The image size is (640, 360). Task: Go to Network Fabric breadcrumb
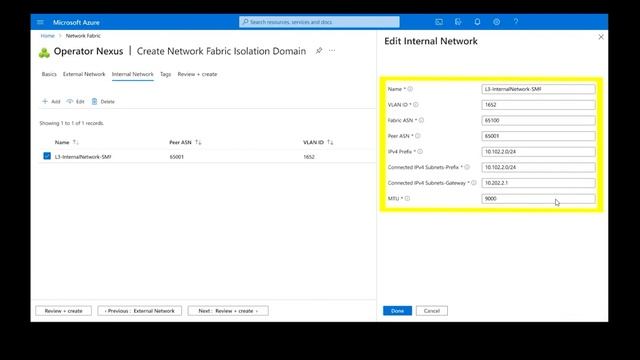coord(83,36)
